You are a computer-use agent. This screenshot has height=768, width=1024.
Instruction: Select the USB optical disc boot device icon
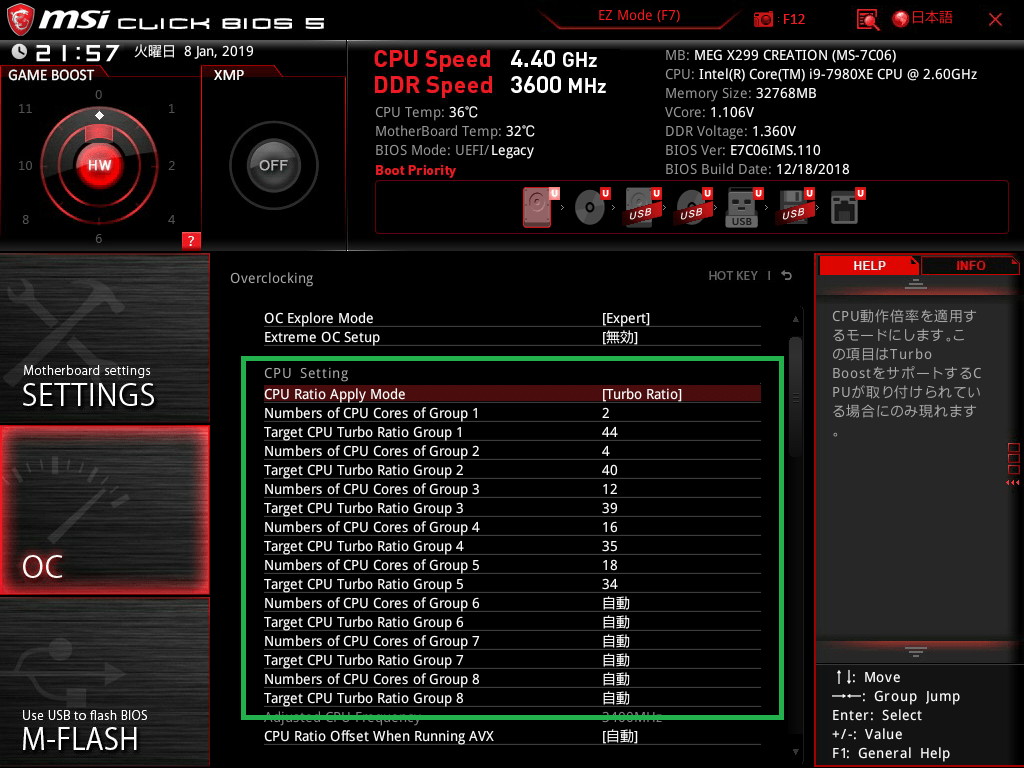(692, 208)
